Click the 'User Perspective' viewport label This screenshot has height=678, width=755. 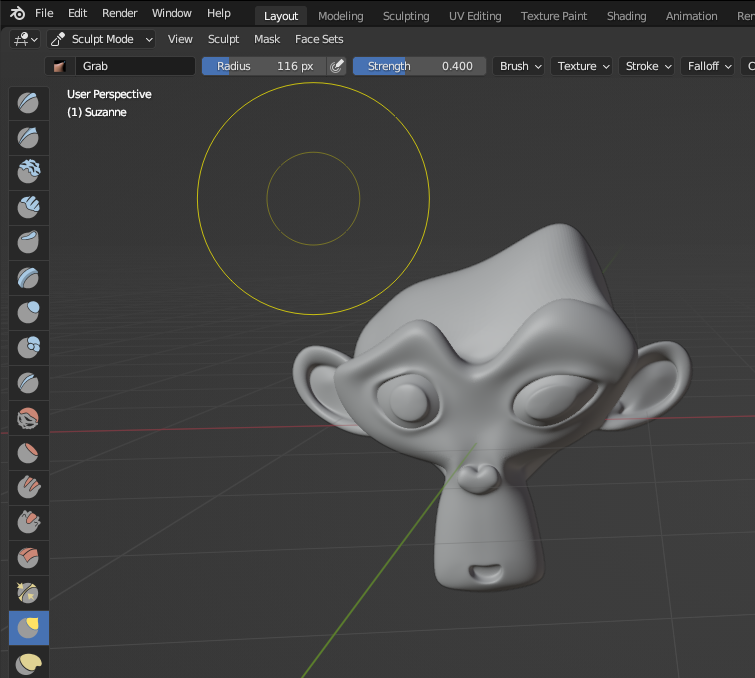coord(109,94)
